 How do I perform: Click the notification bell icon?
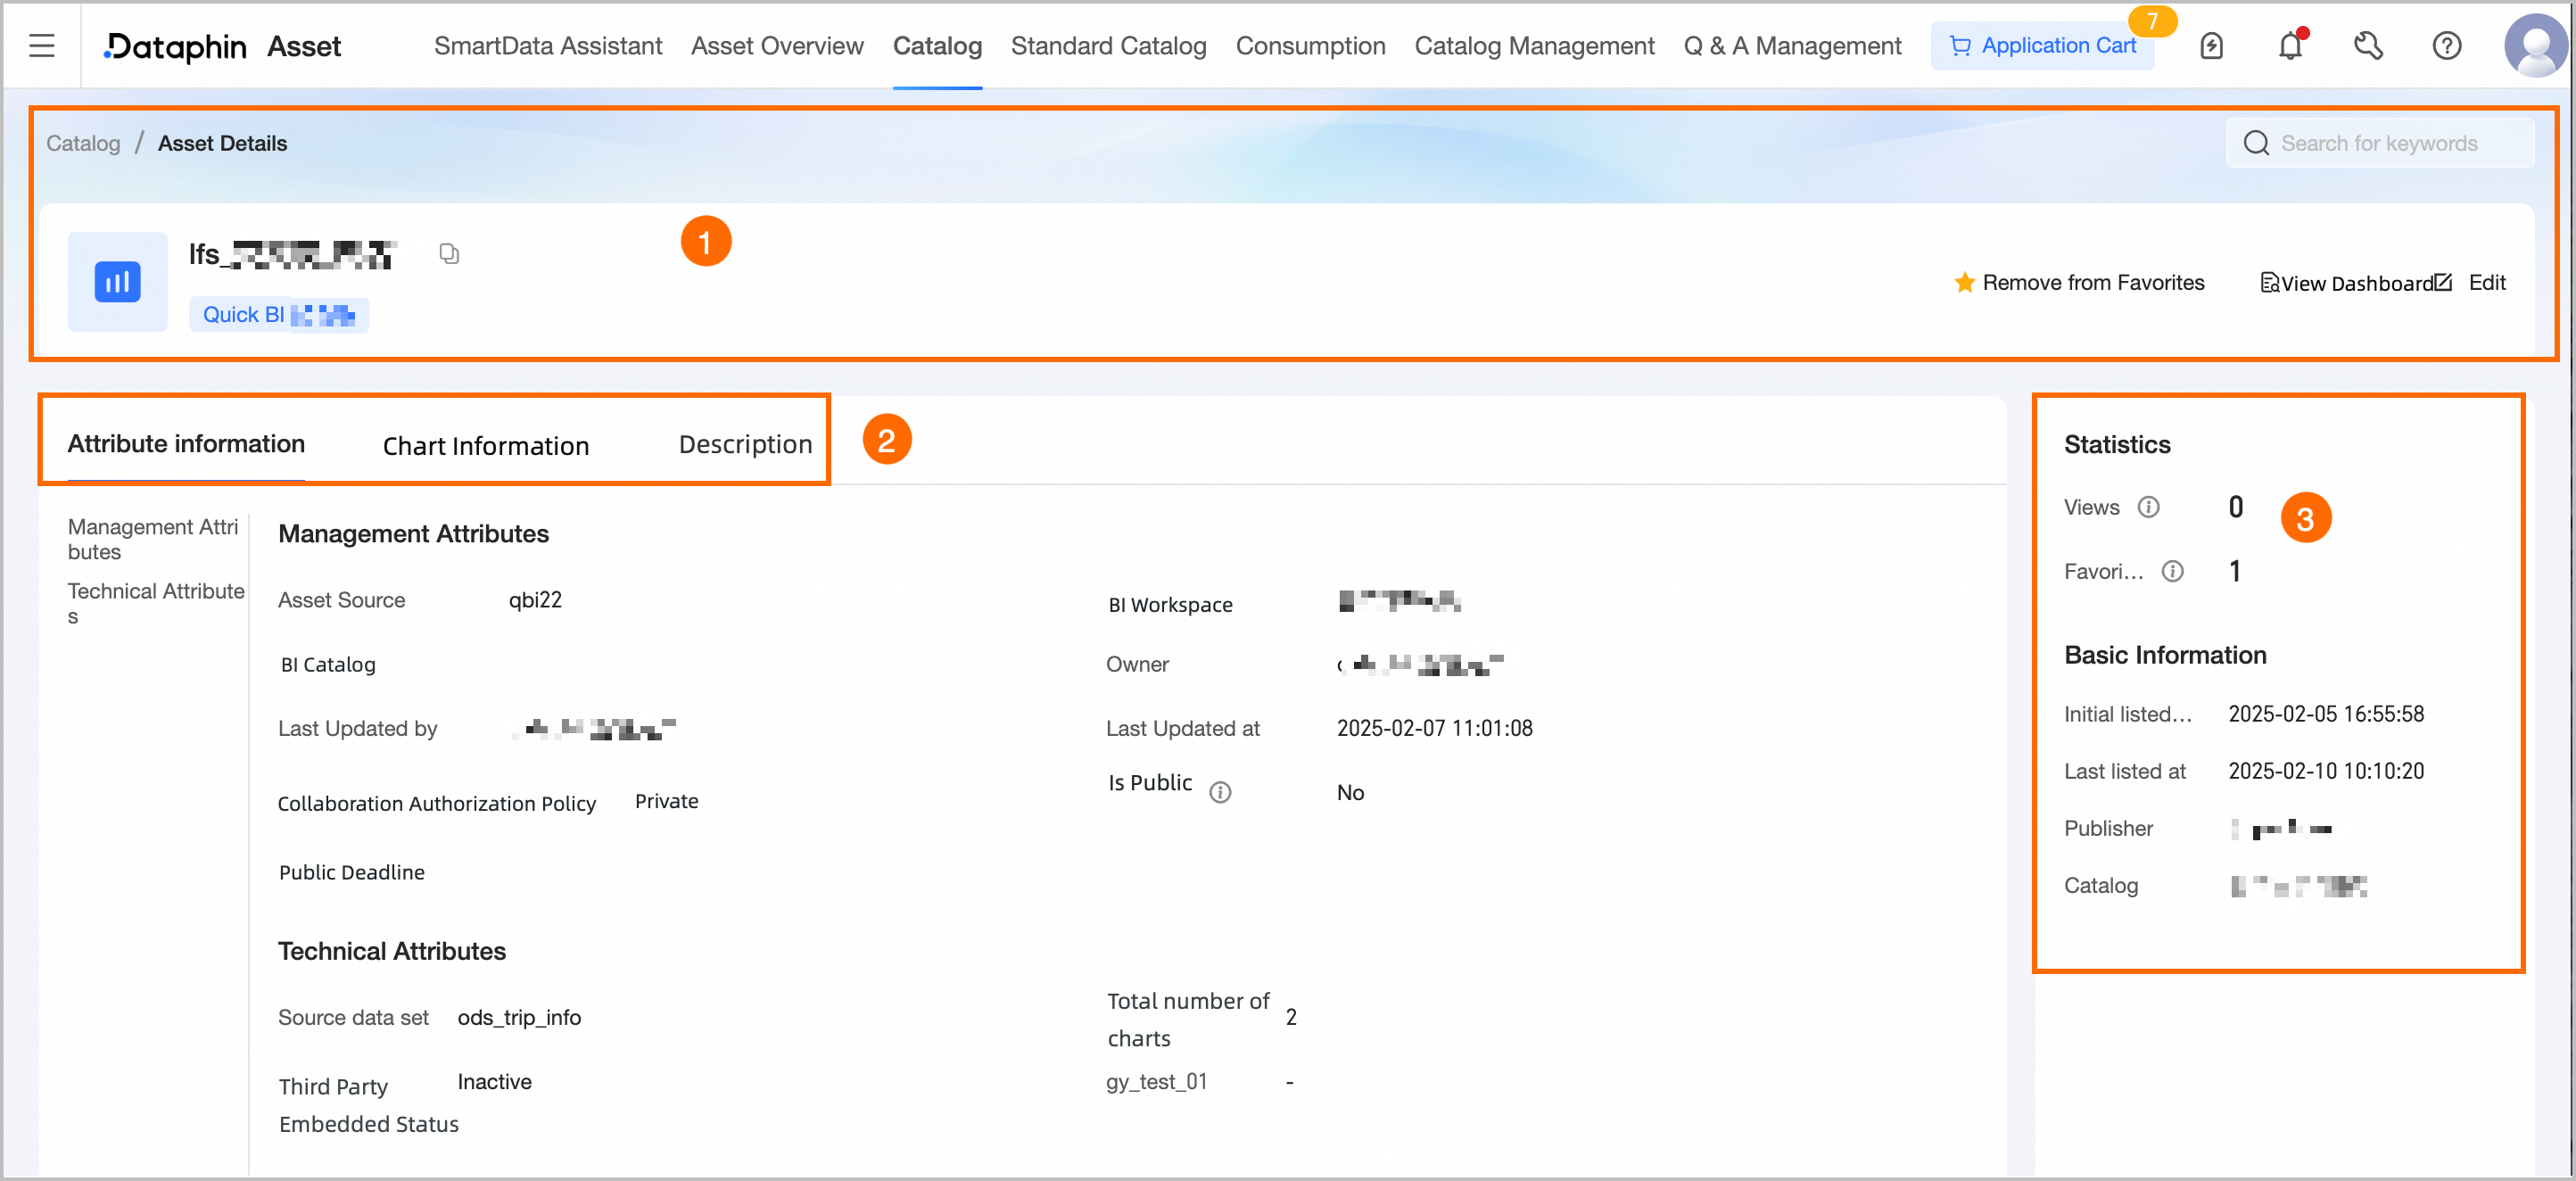pos(2289,46)
